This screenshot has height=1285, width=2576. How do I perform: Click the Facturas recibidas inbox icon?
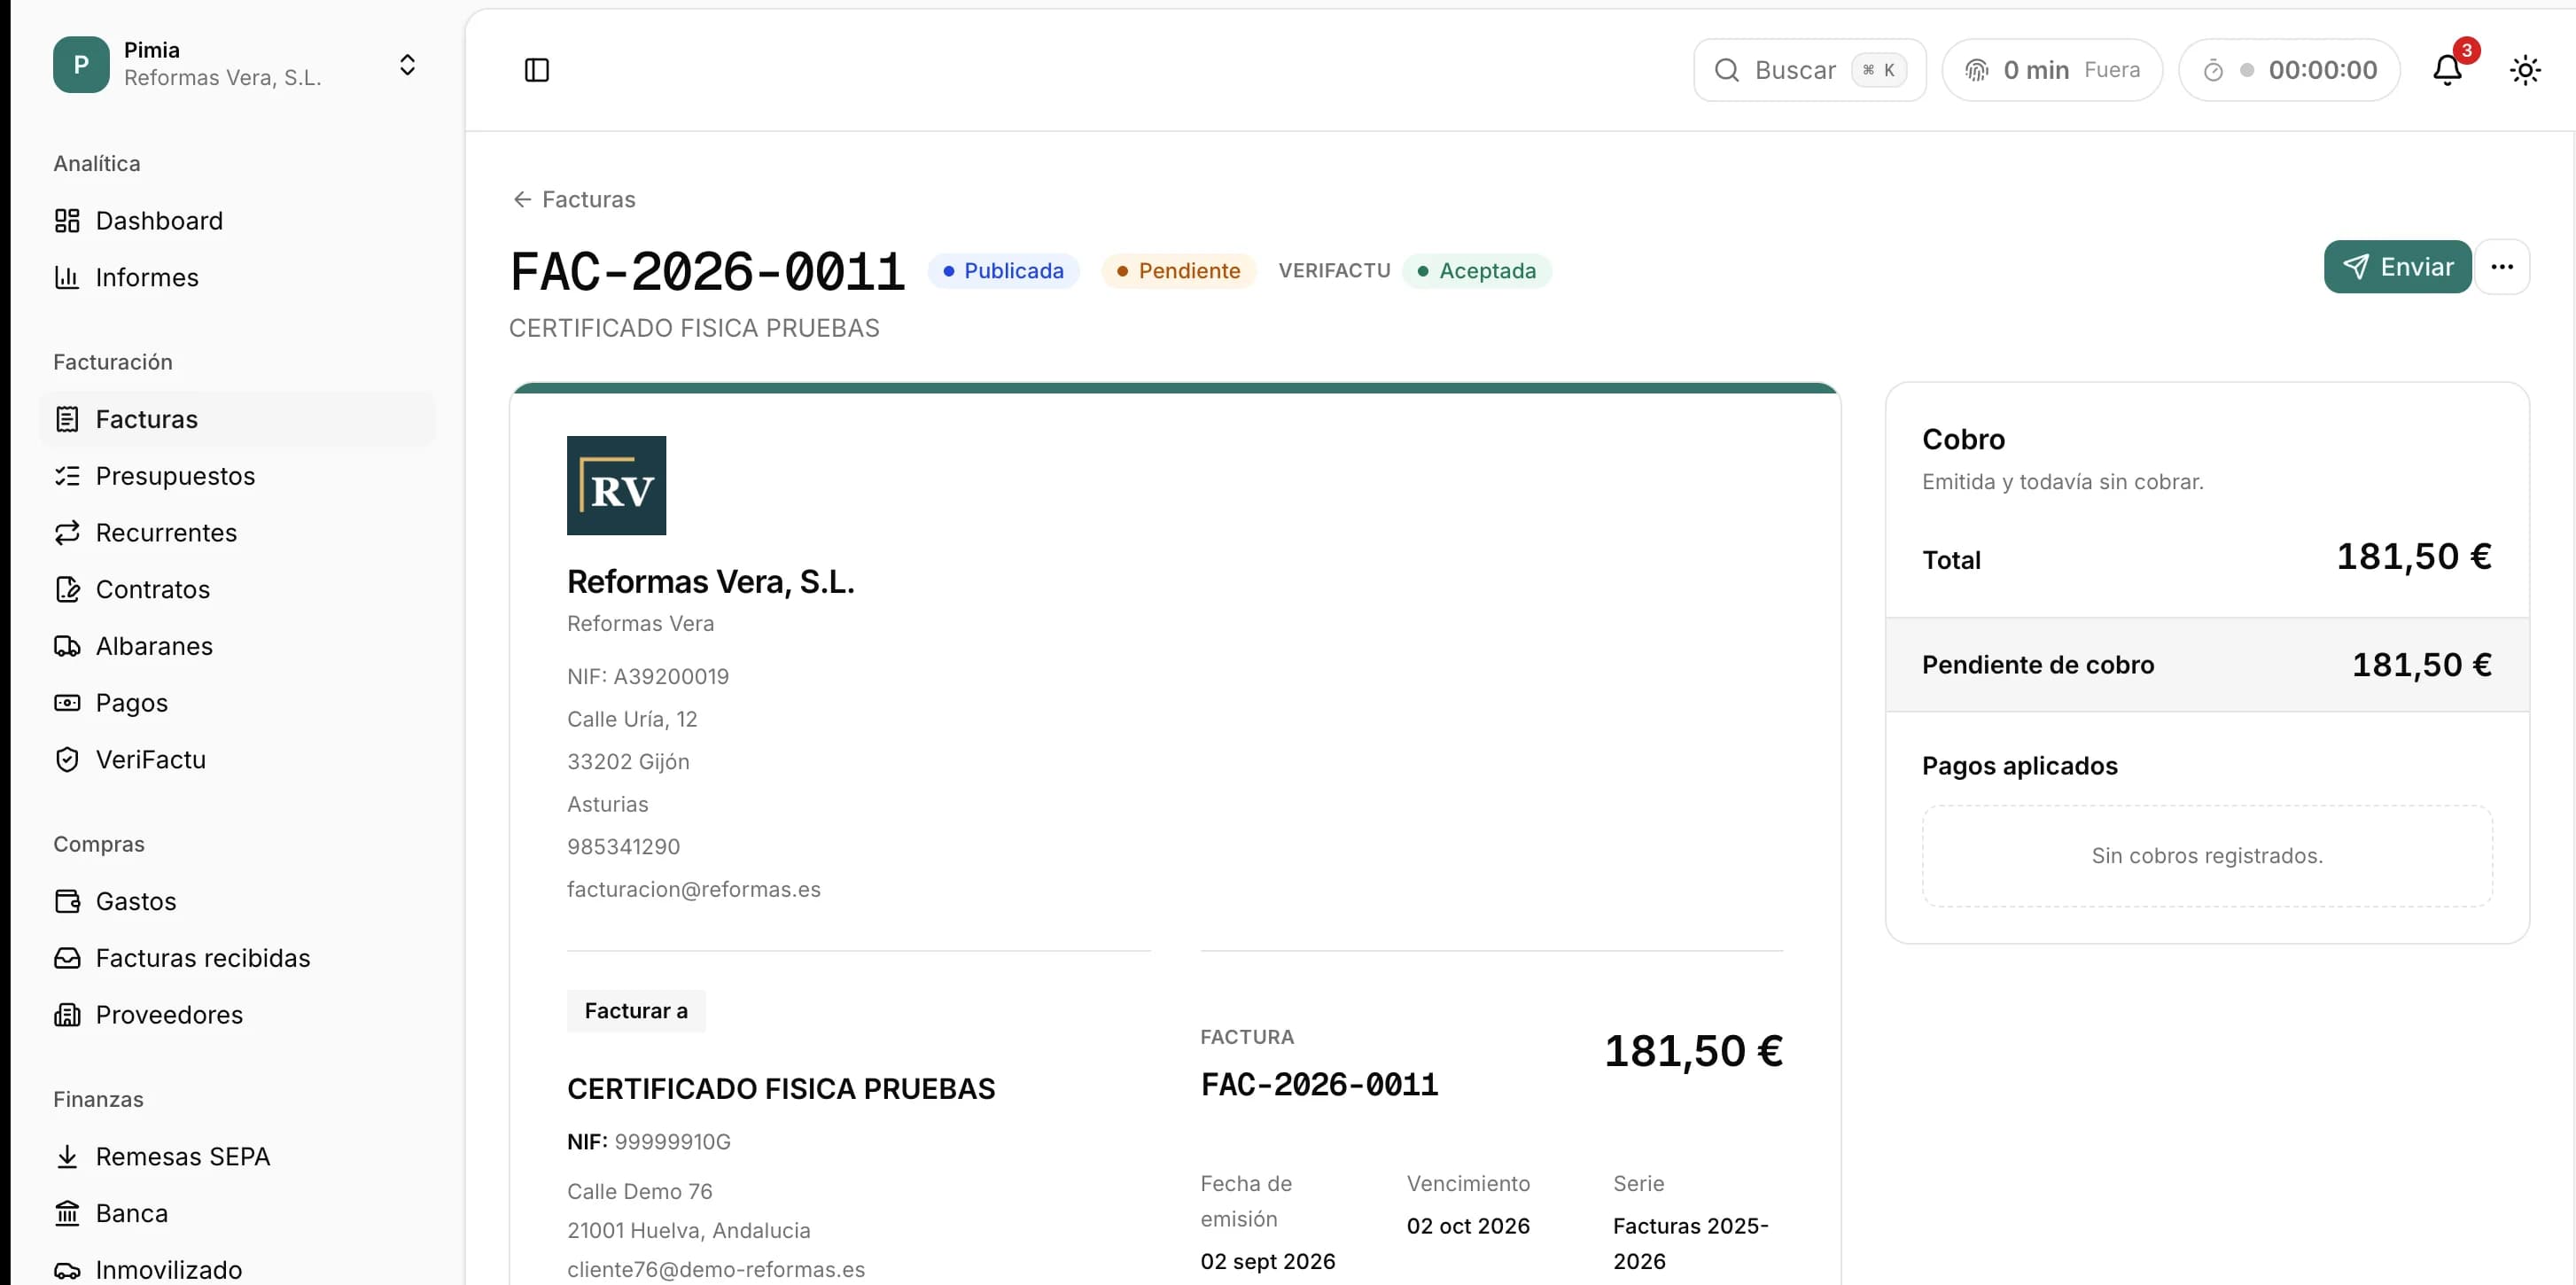(67, 958)
